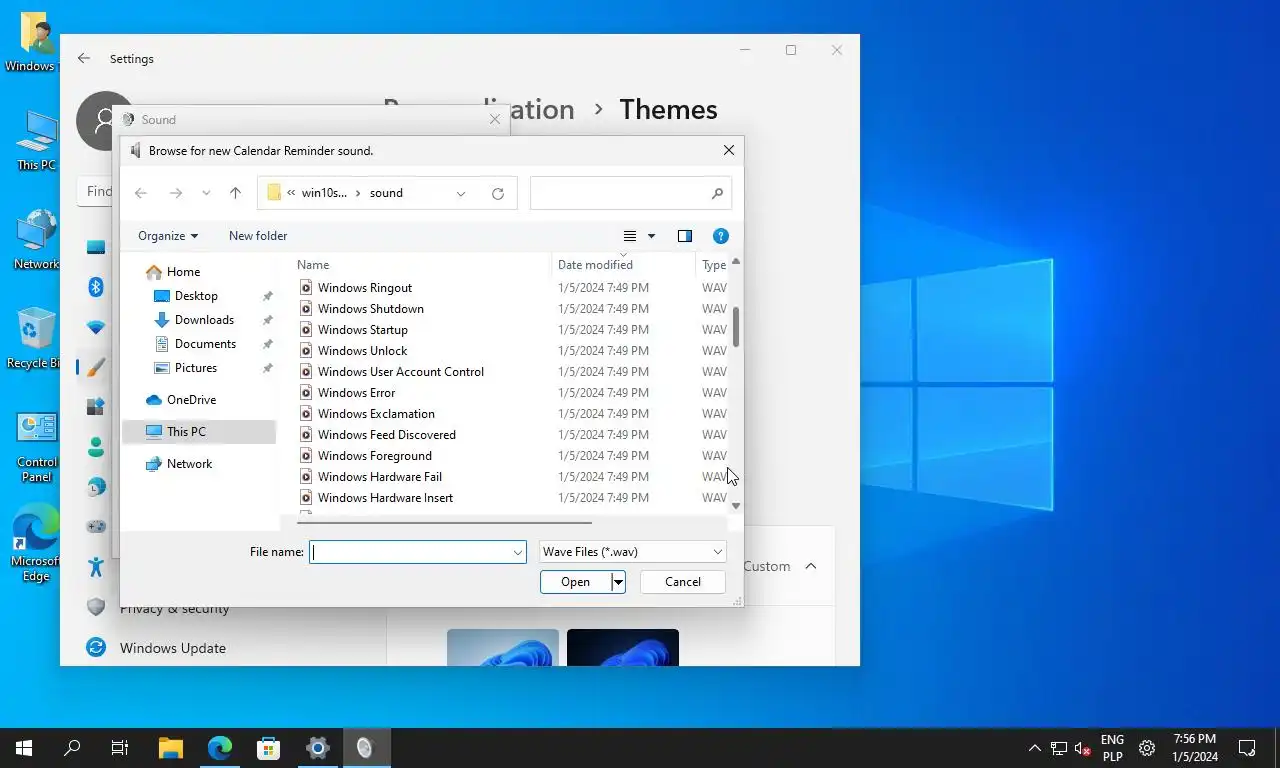
Task: Open the view options dropdown arrow
Action: coord(651,236)
